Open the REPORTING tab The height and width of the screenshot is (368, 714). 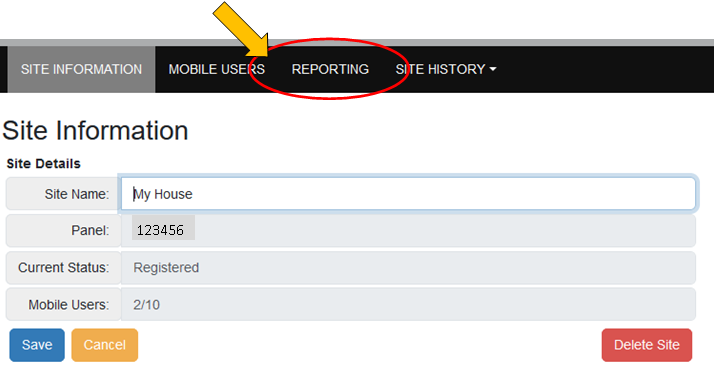[330, 69]
